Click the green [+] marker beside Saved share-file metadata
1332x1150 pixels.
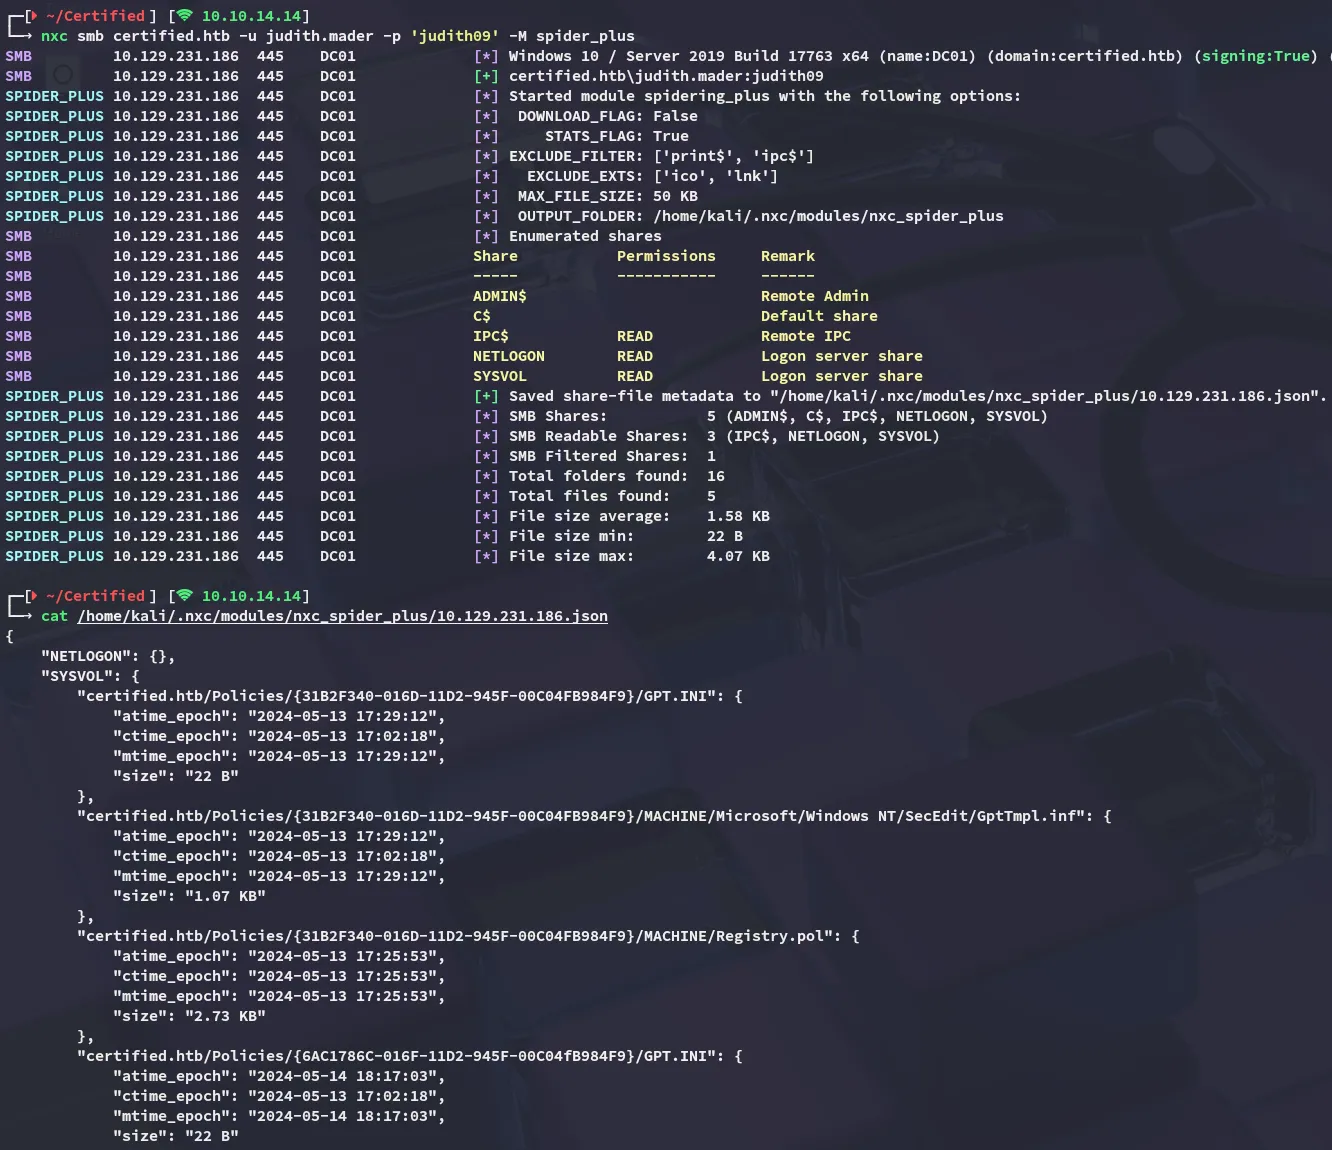click(x=486, y=396)
